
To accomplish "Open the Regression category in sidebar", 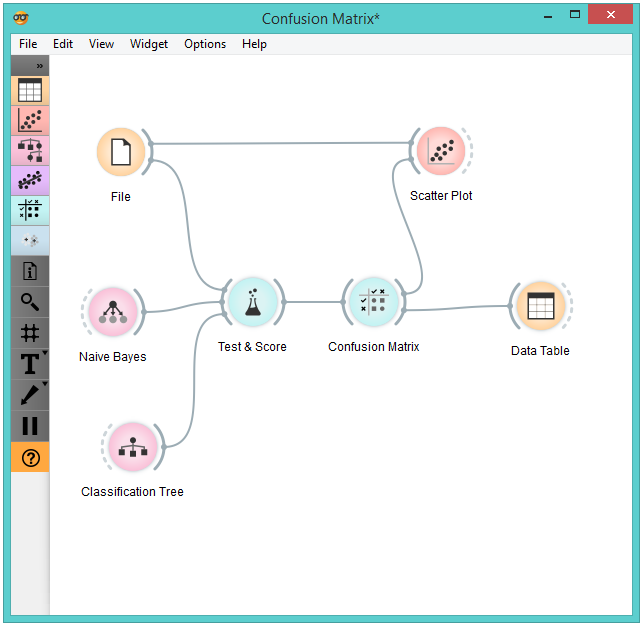I will (30, 180).
